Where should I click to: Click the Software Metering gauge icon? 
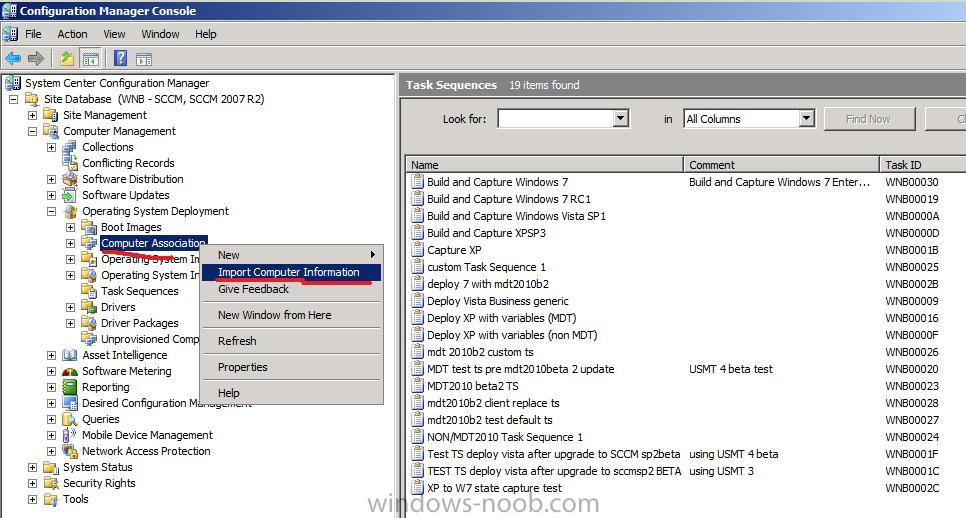tap(70, 371)
